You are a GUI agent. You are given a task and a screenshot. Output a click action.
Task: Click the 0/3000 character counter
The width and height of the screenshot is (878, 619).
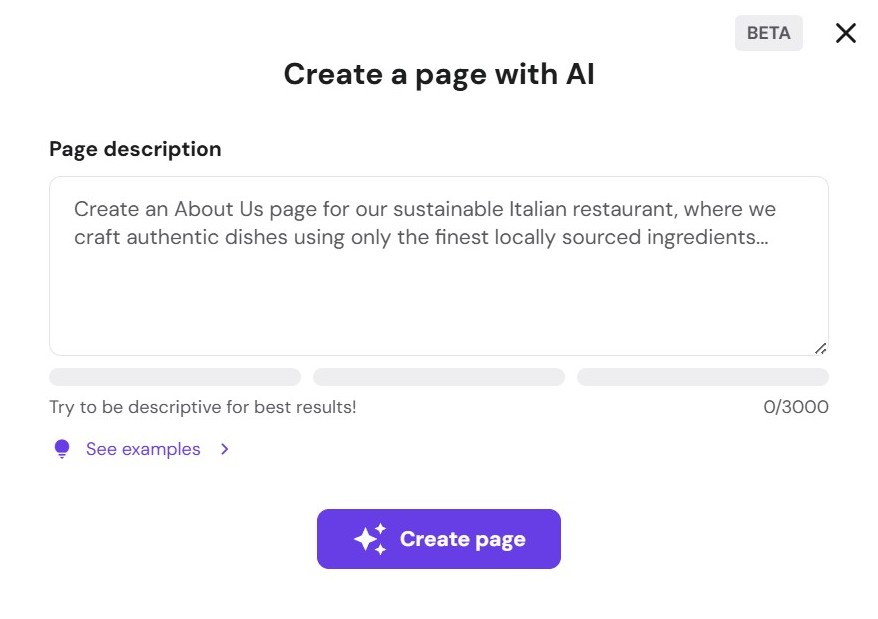tap(796, 407)
